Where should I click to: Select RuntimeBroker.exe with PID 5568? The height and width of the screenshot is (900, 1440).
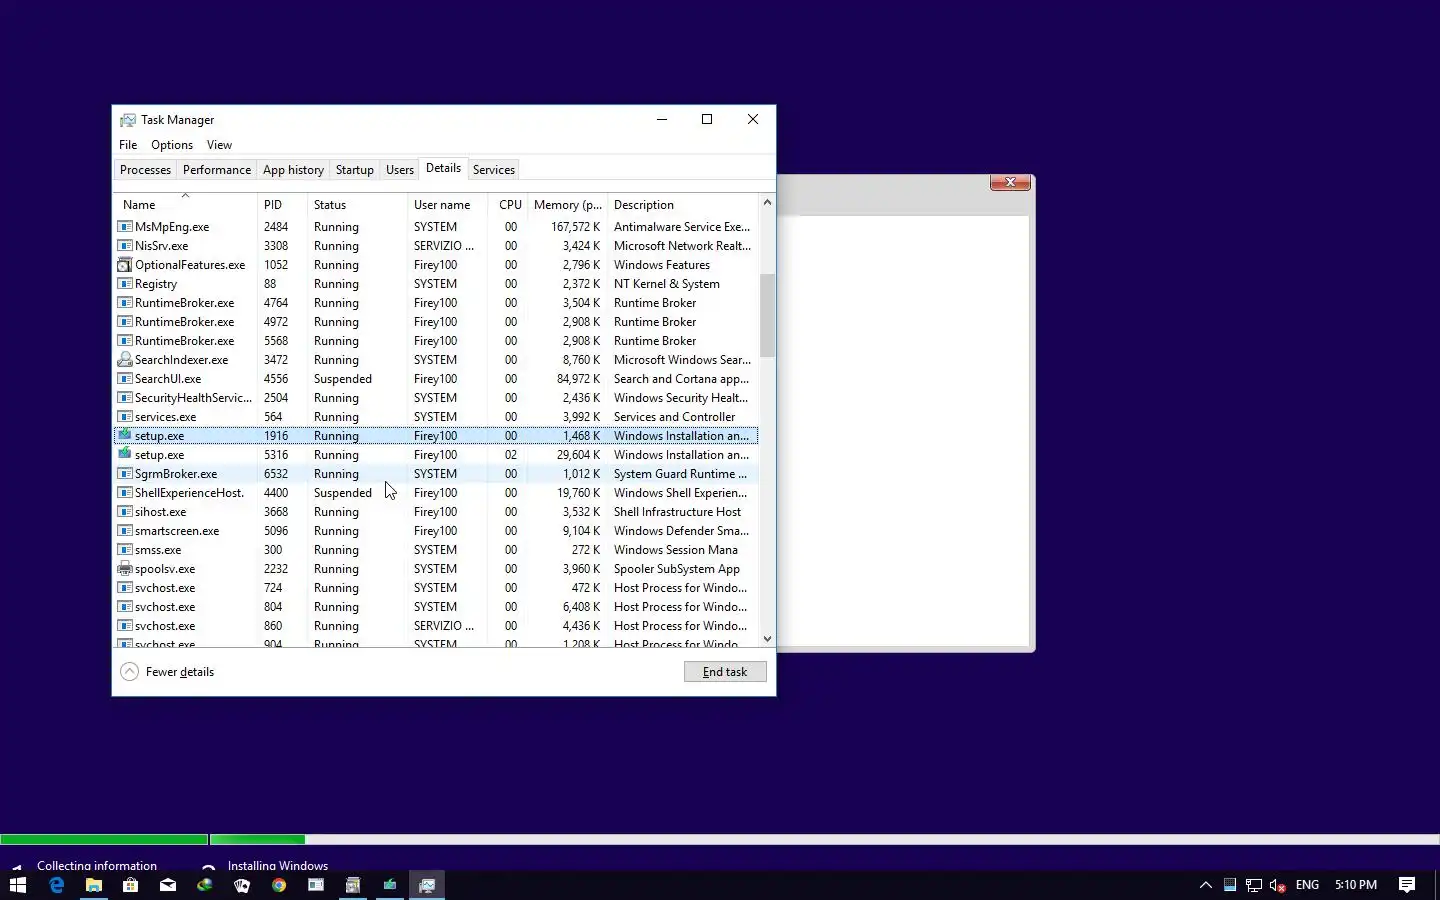tap(436, 341)
